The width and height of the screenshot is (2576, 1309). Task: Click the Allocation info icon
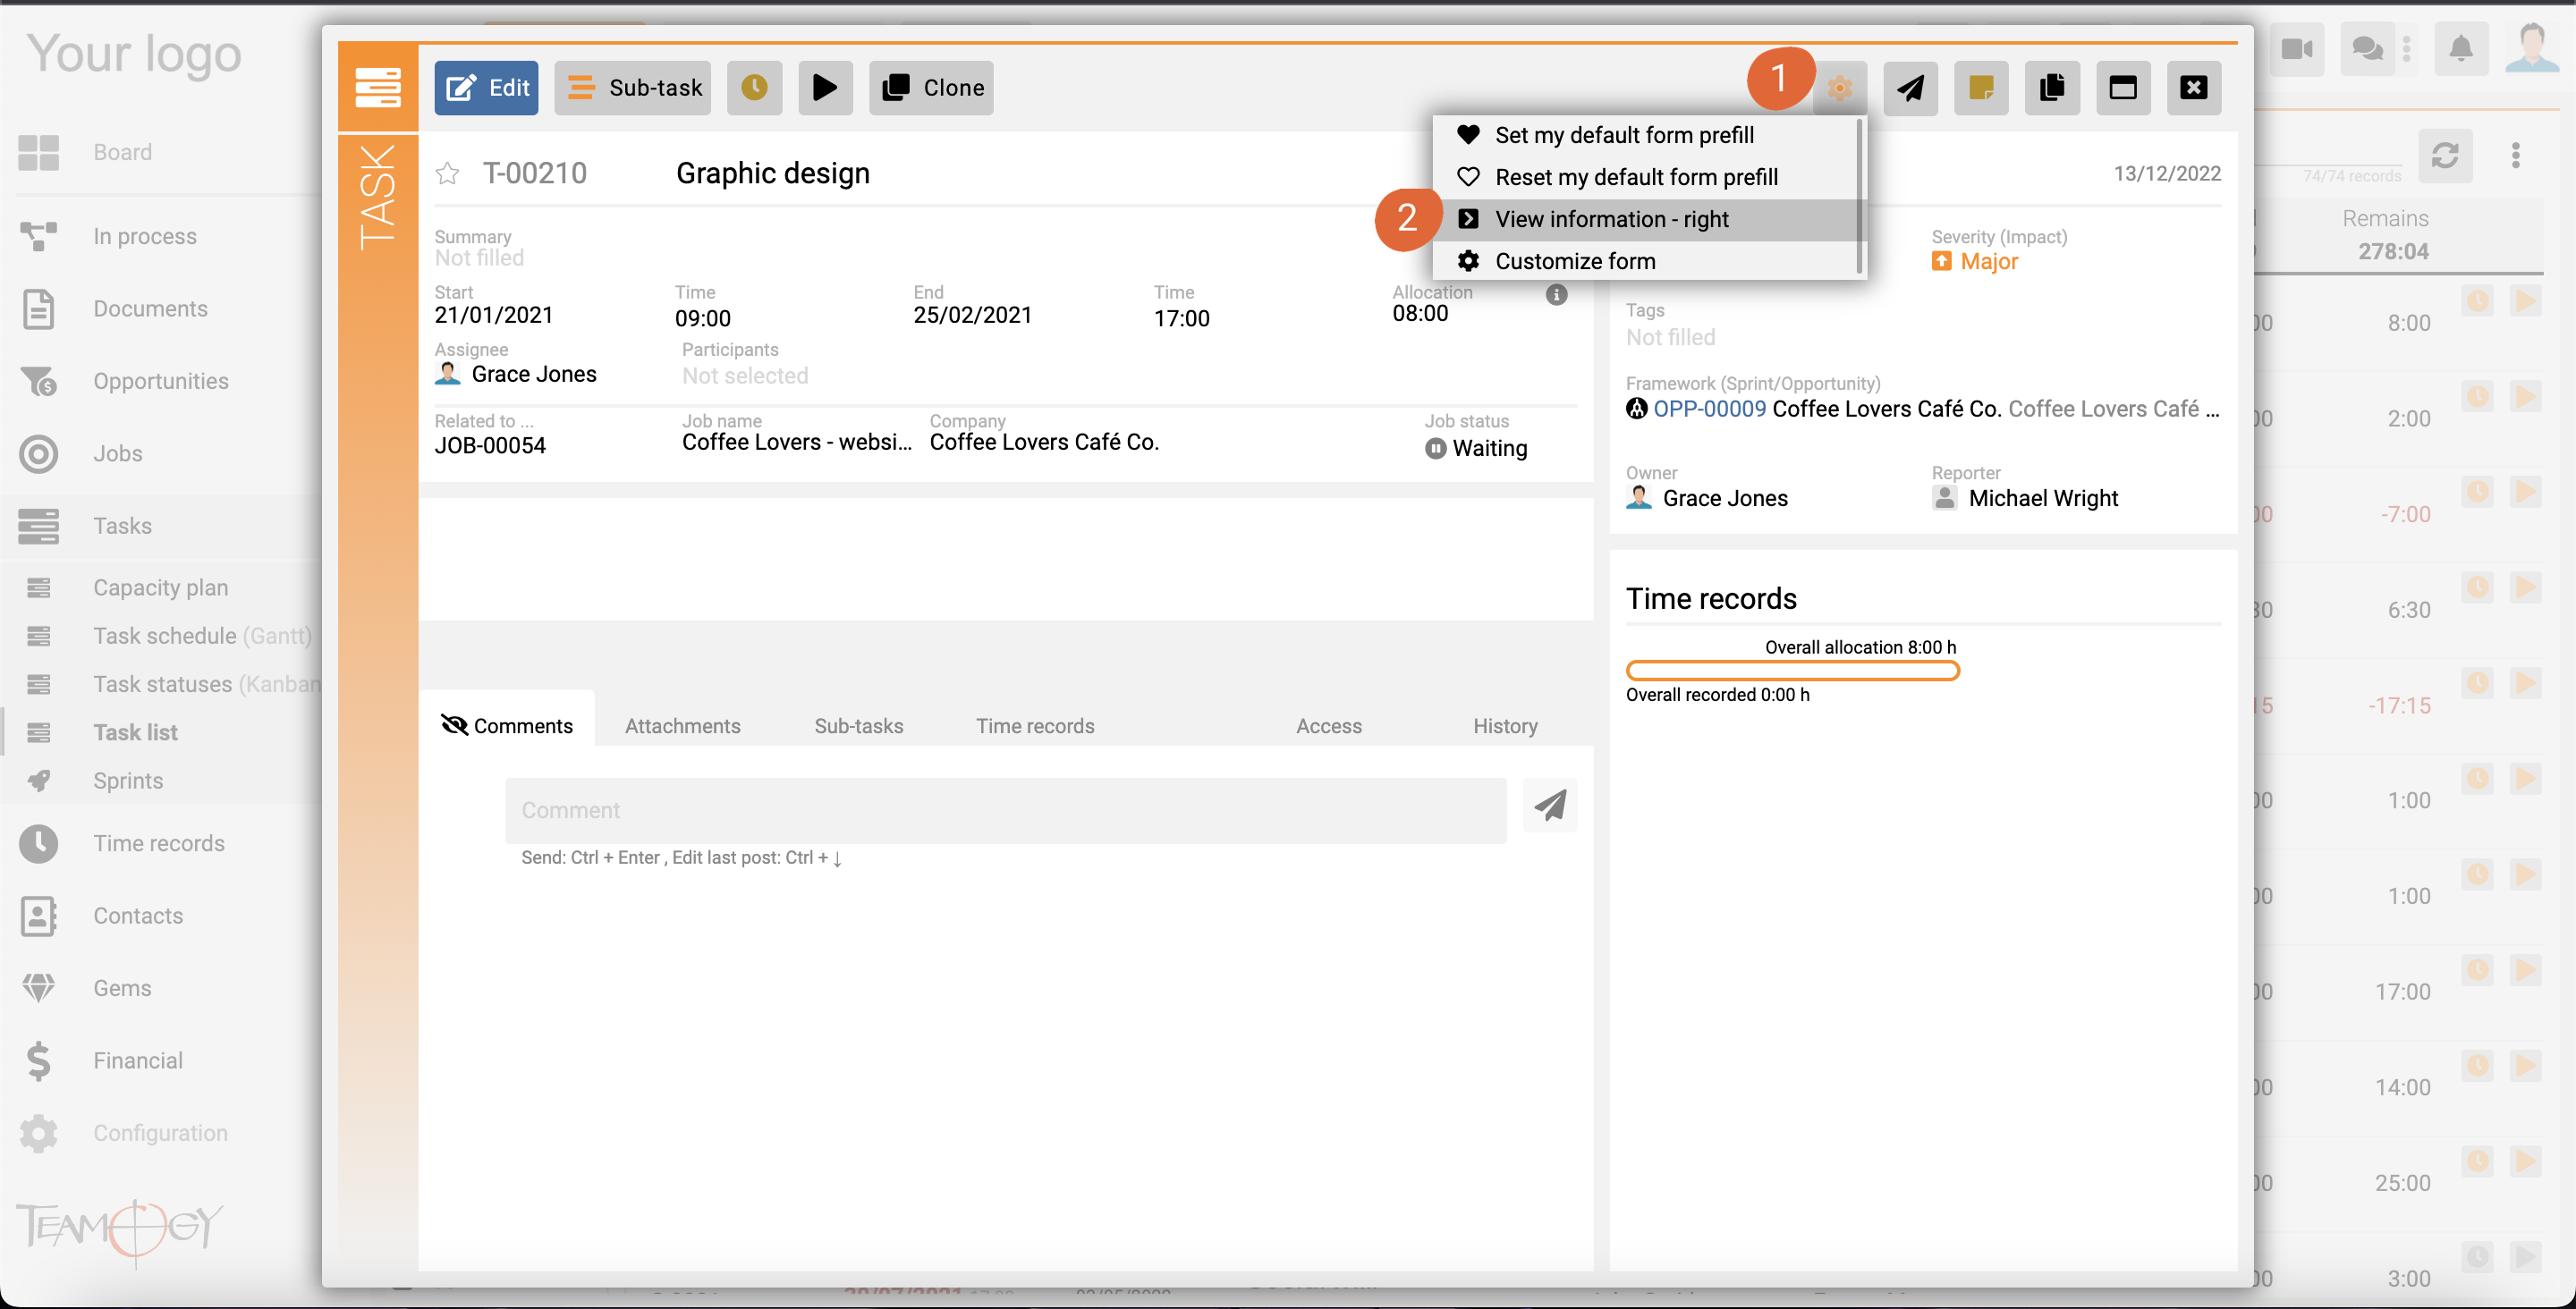(x=1556, y=294)
